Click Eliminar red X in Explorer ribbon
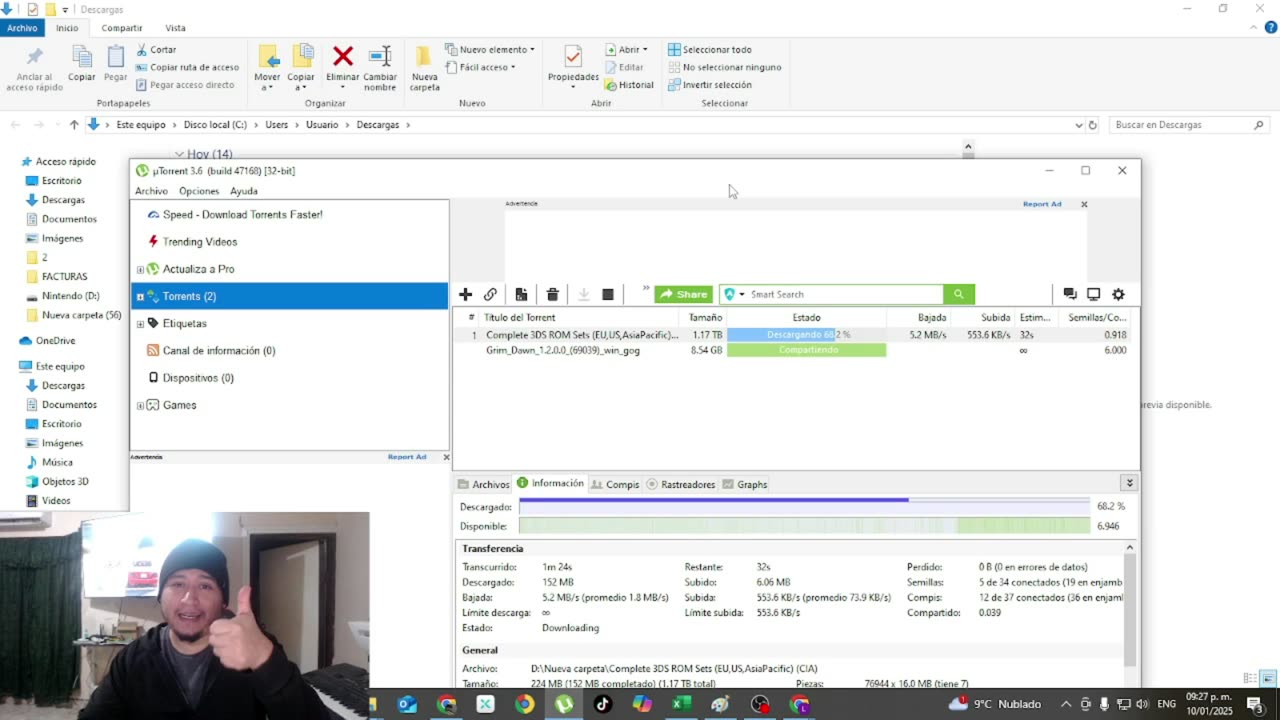The height and width of the screenshot is (720, 1280). 343,65
